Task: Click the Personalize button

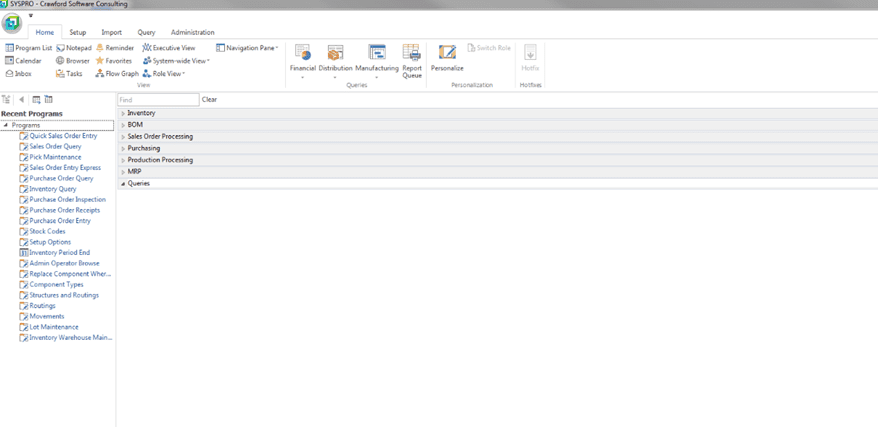Action: point(447,58)
